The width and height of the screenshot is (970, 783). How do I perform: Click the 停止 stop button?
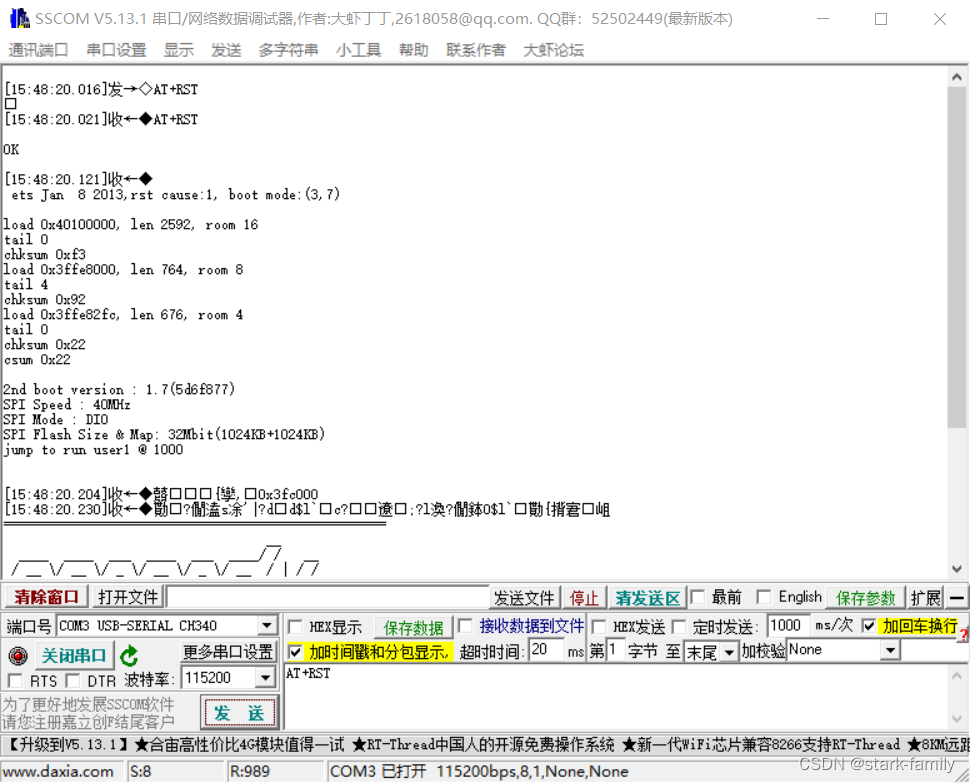point(583,596)
